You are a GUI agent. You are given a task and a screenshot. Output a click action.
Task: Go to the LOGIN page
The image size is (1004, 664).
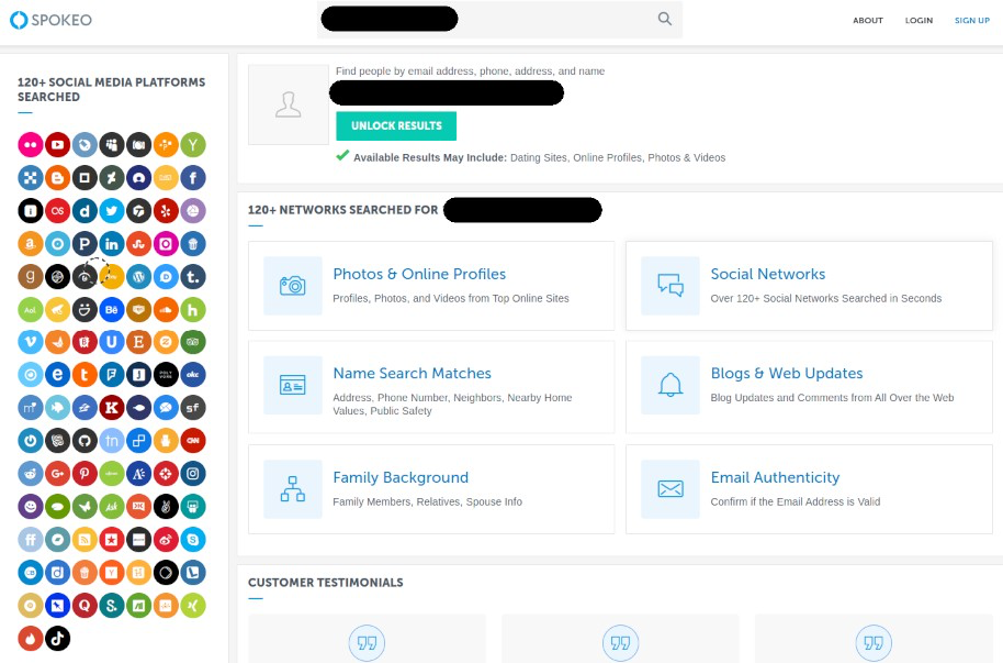tap(918, 20)
